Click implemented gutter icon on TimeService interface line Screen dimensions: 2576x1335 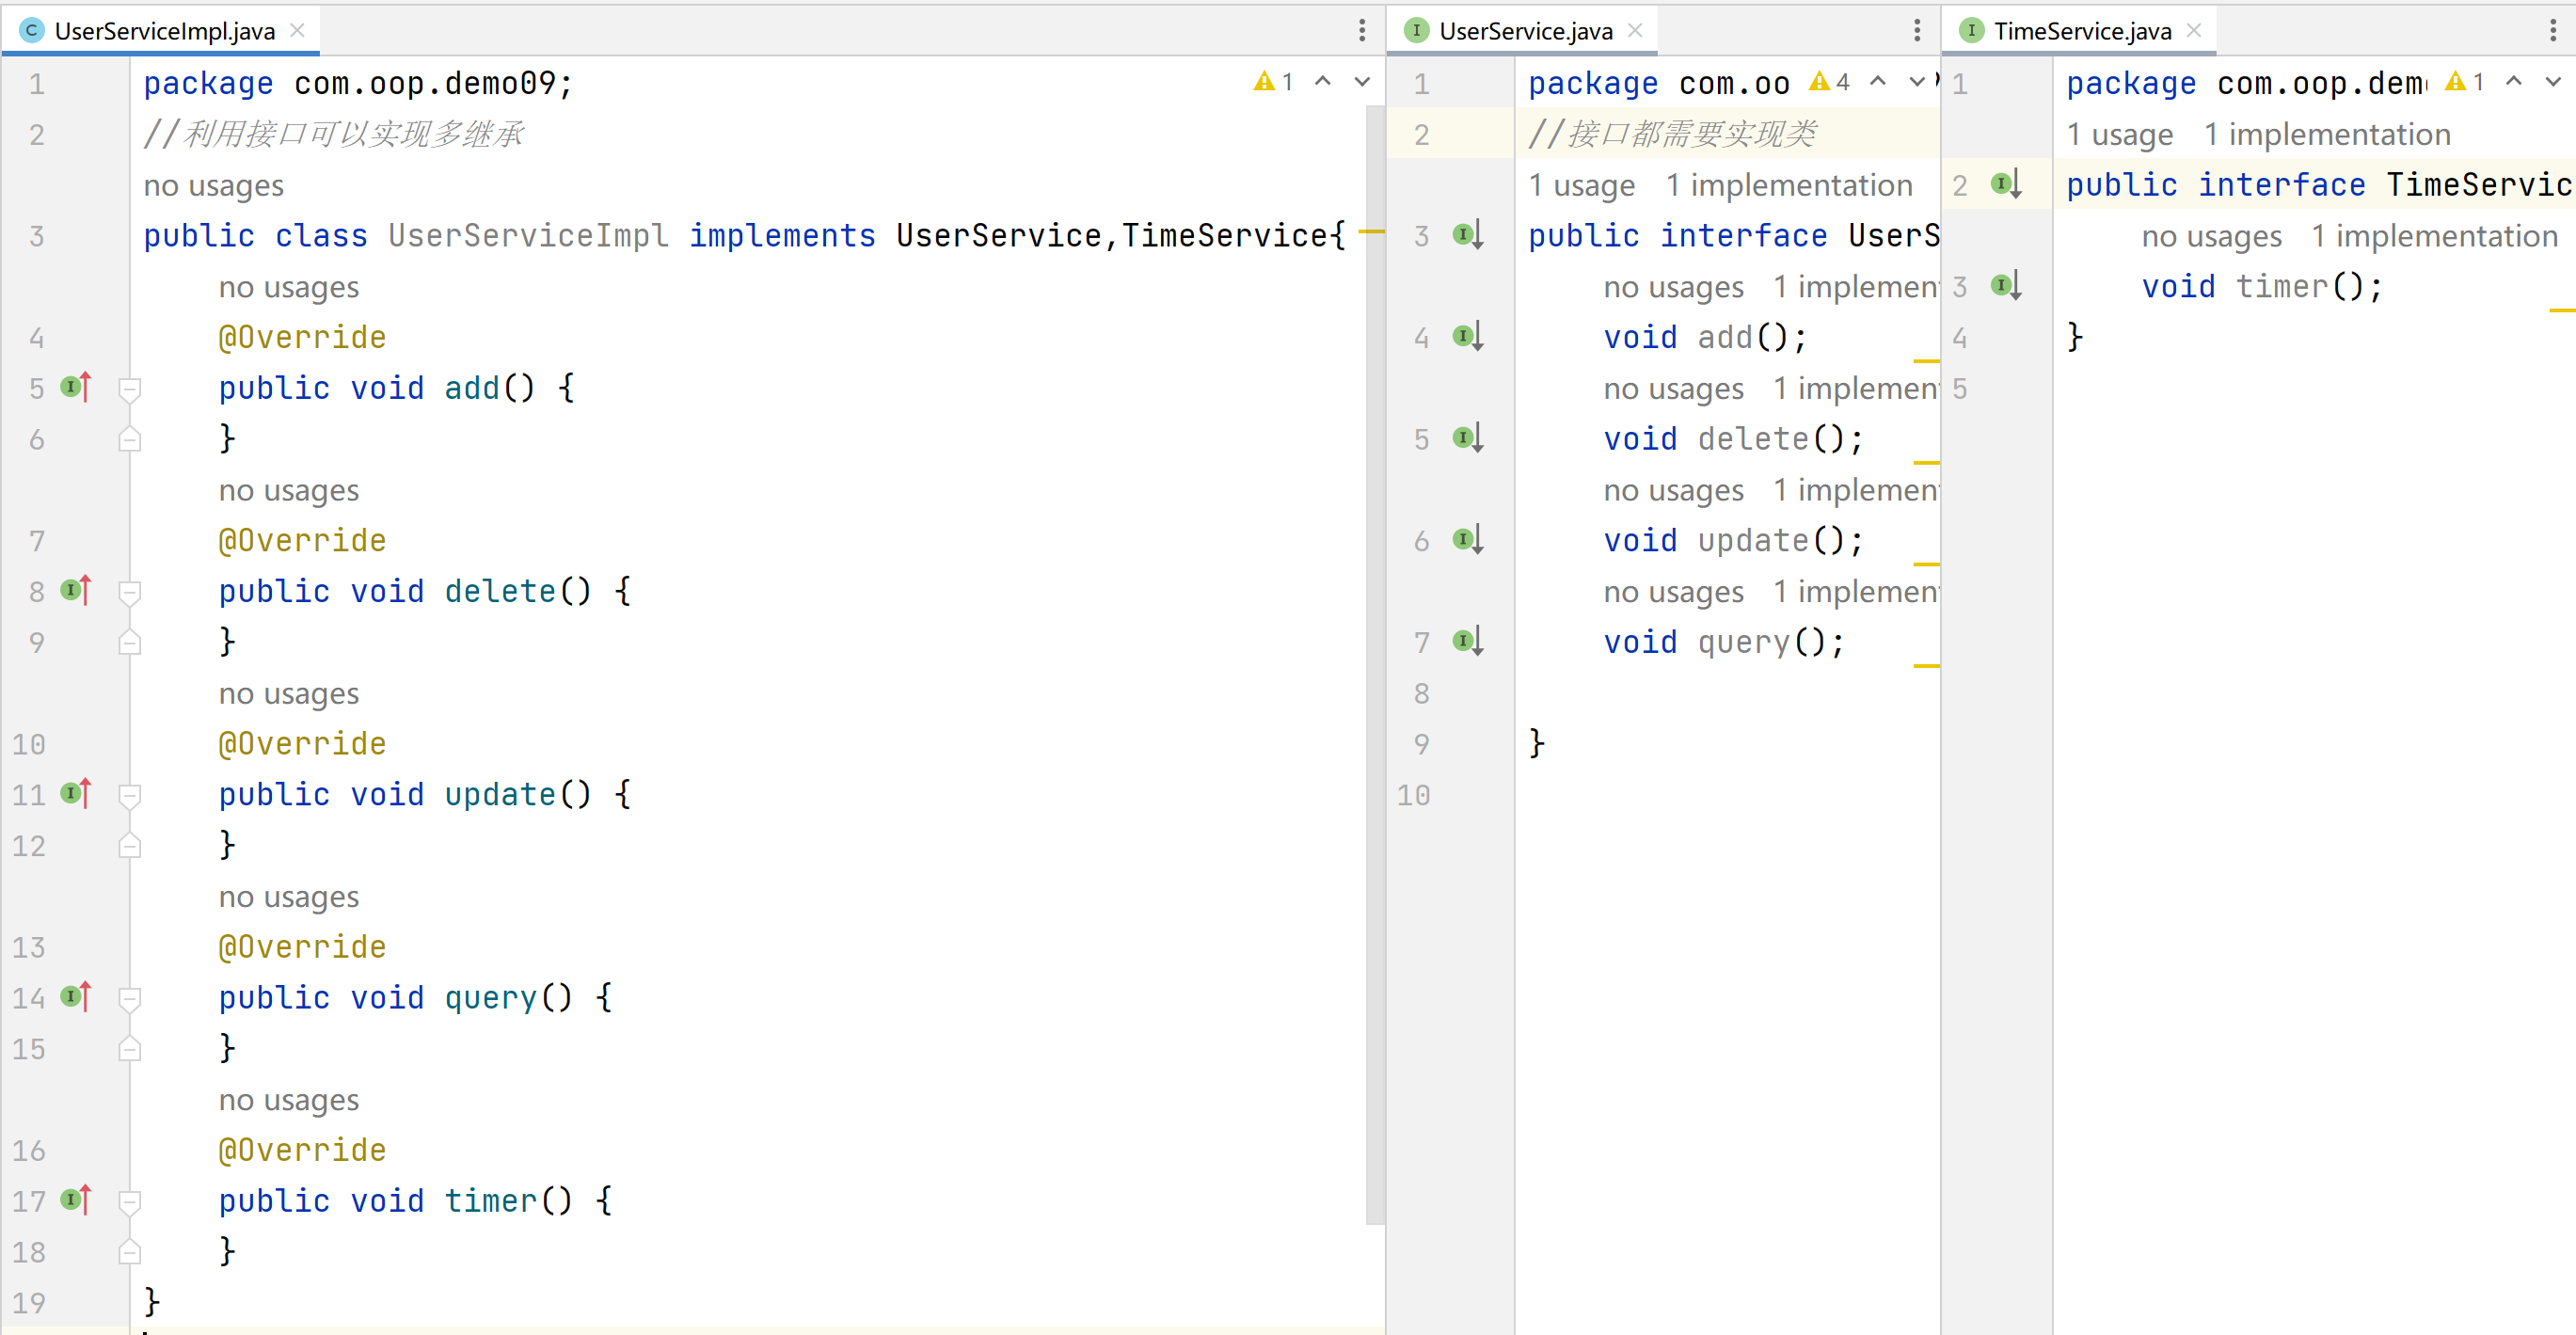pos(2005,184)
